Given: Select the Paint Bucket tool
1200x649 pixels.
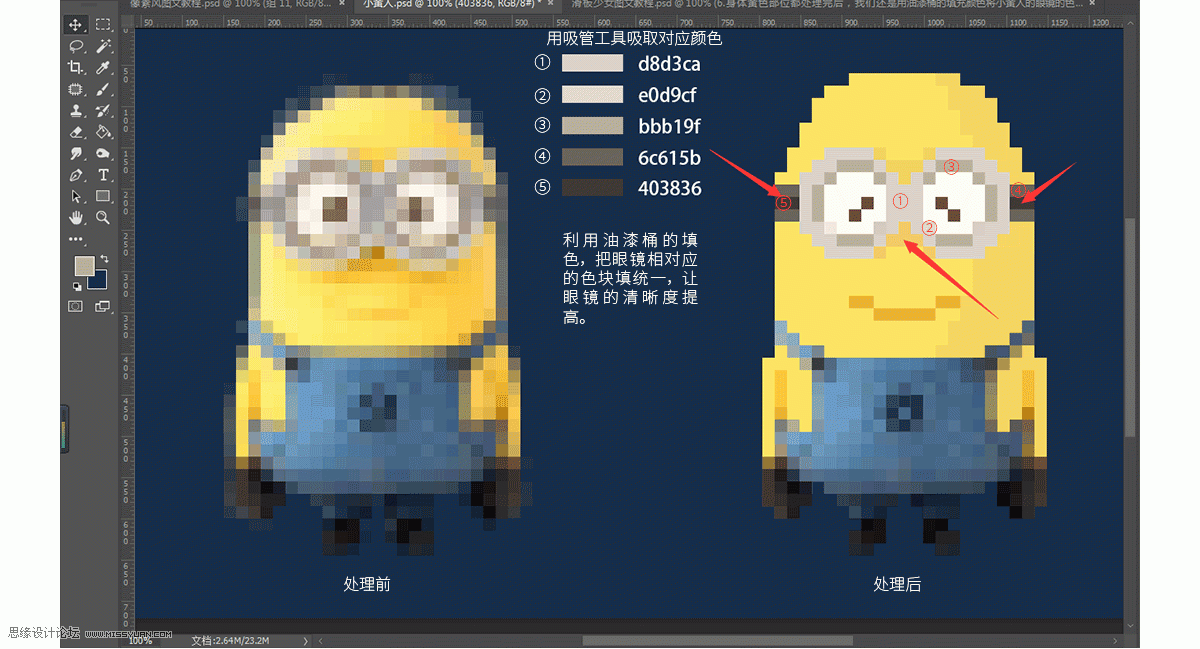Looking at the screenshot, I should coord(103,132).
